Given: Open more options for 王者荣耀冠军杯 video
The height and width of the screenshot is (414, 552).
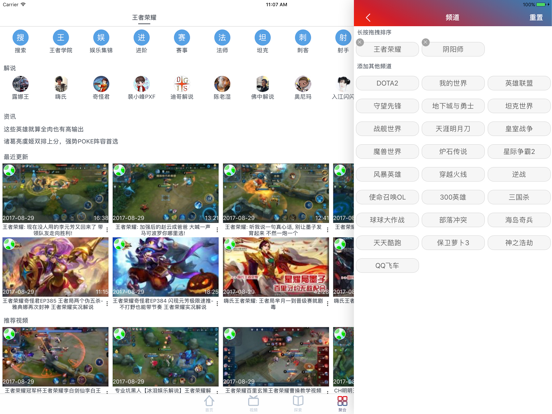Looking at the screenshot, I should (107, 391).
